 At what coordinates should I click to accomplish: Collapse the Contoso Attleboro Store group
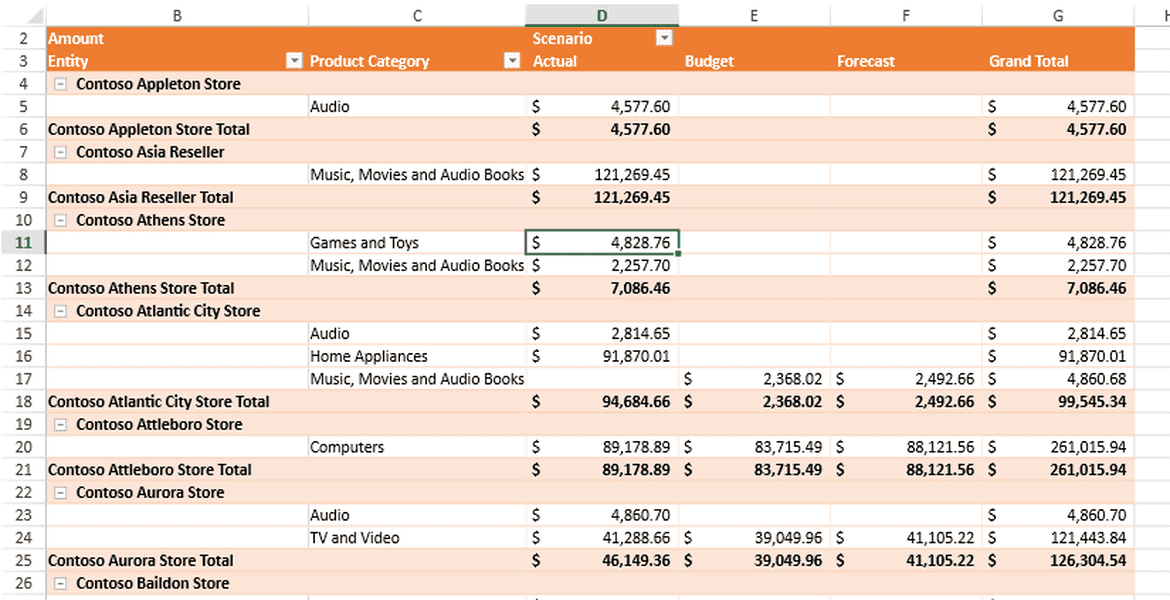[x=61, y=425]
